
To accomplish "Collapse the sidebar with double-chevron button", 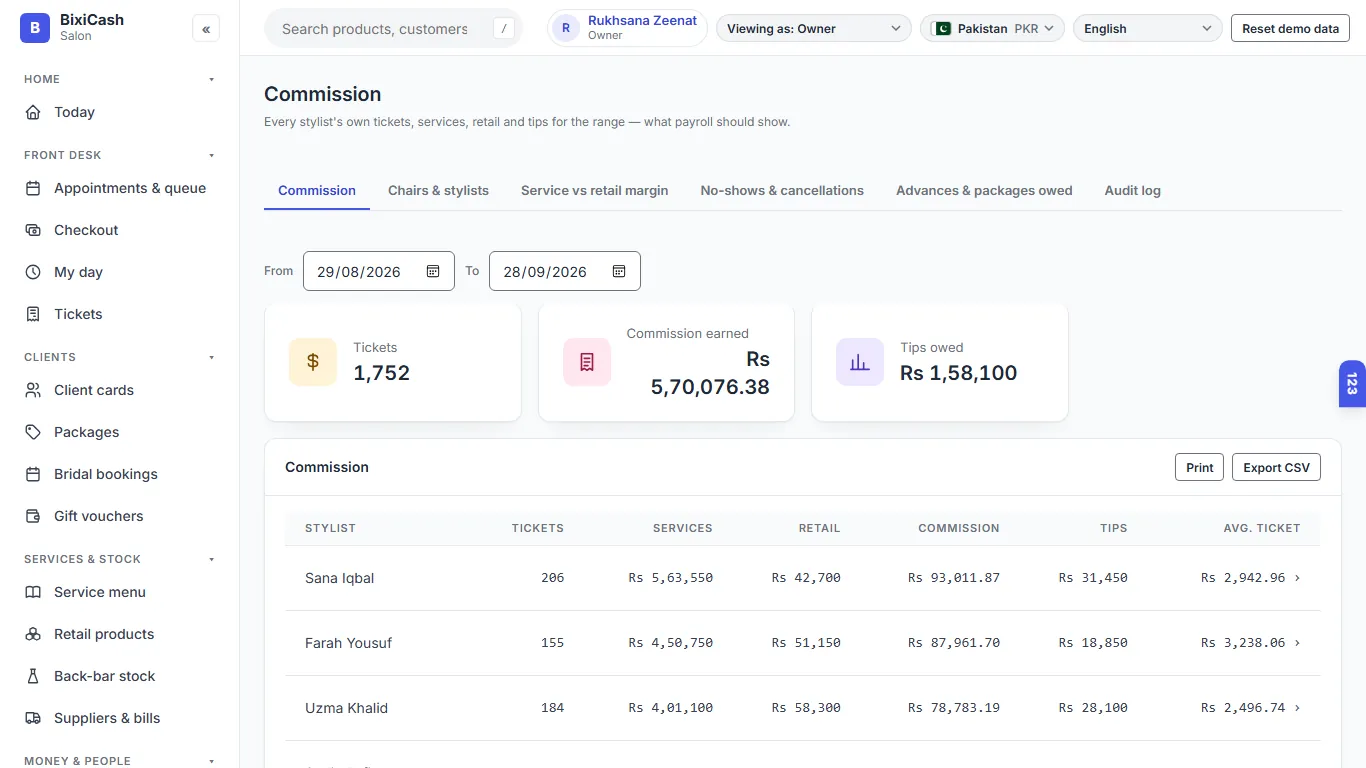I will (x=206, y=29).
